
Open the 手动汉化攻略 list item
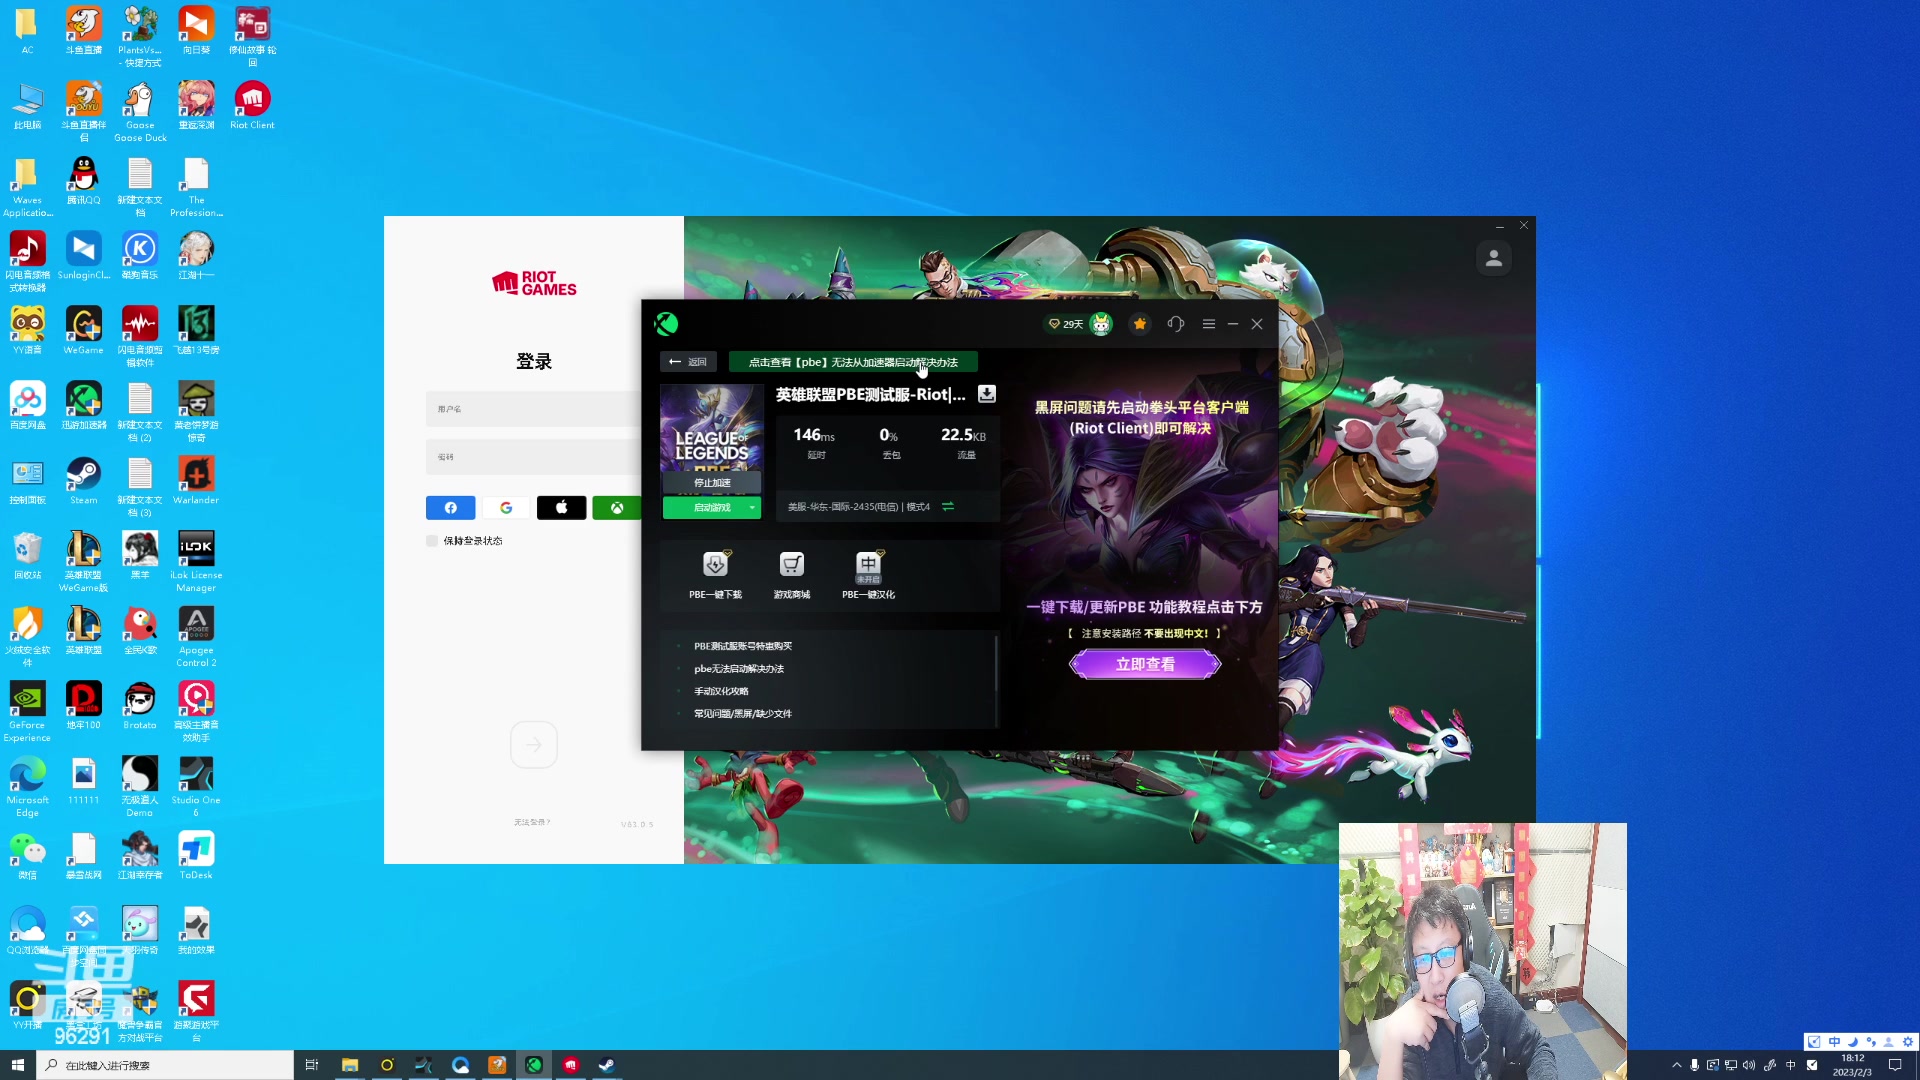point(721,691)
